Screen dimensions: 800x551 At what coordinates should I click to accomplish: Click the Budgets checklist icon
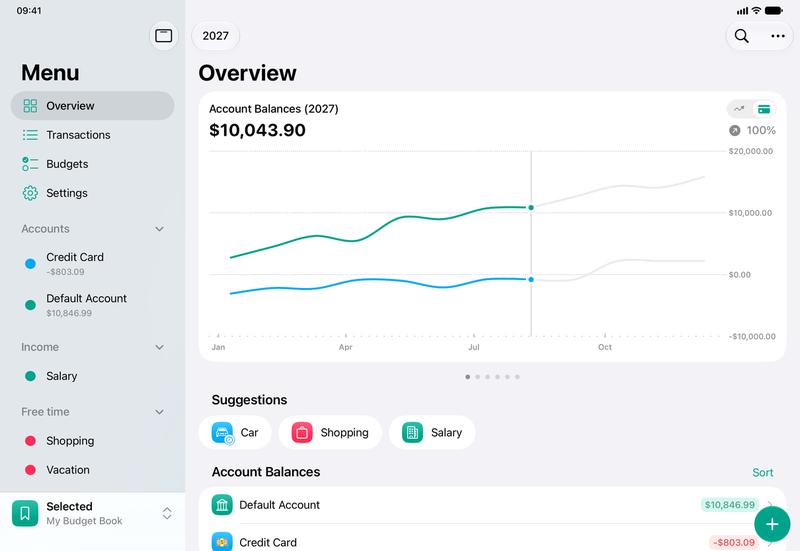[30, 164]
